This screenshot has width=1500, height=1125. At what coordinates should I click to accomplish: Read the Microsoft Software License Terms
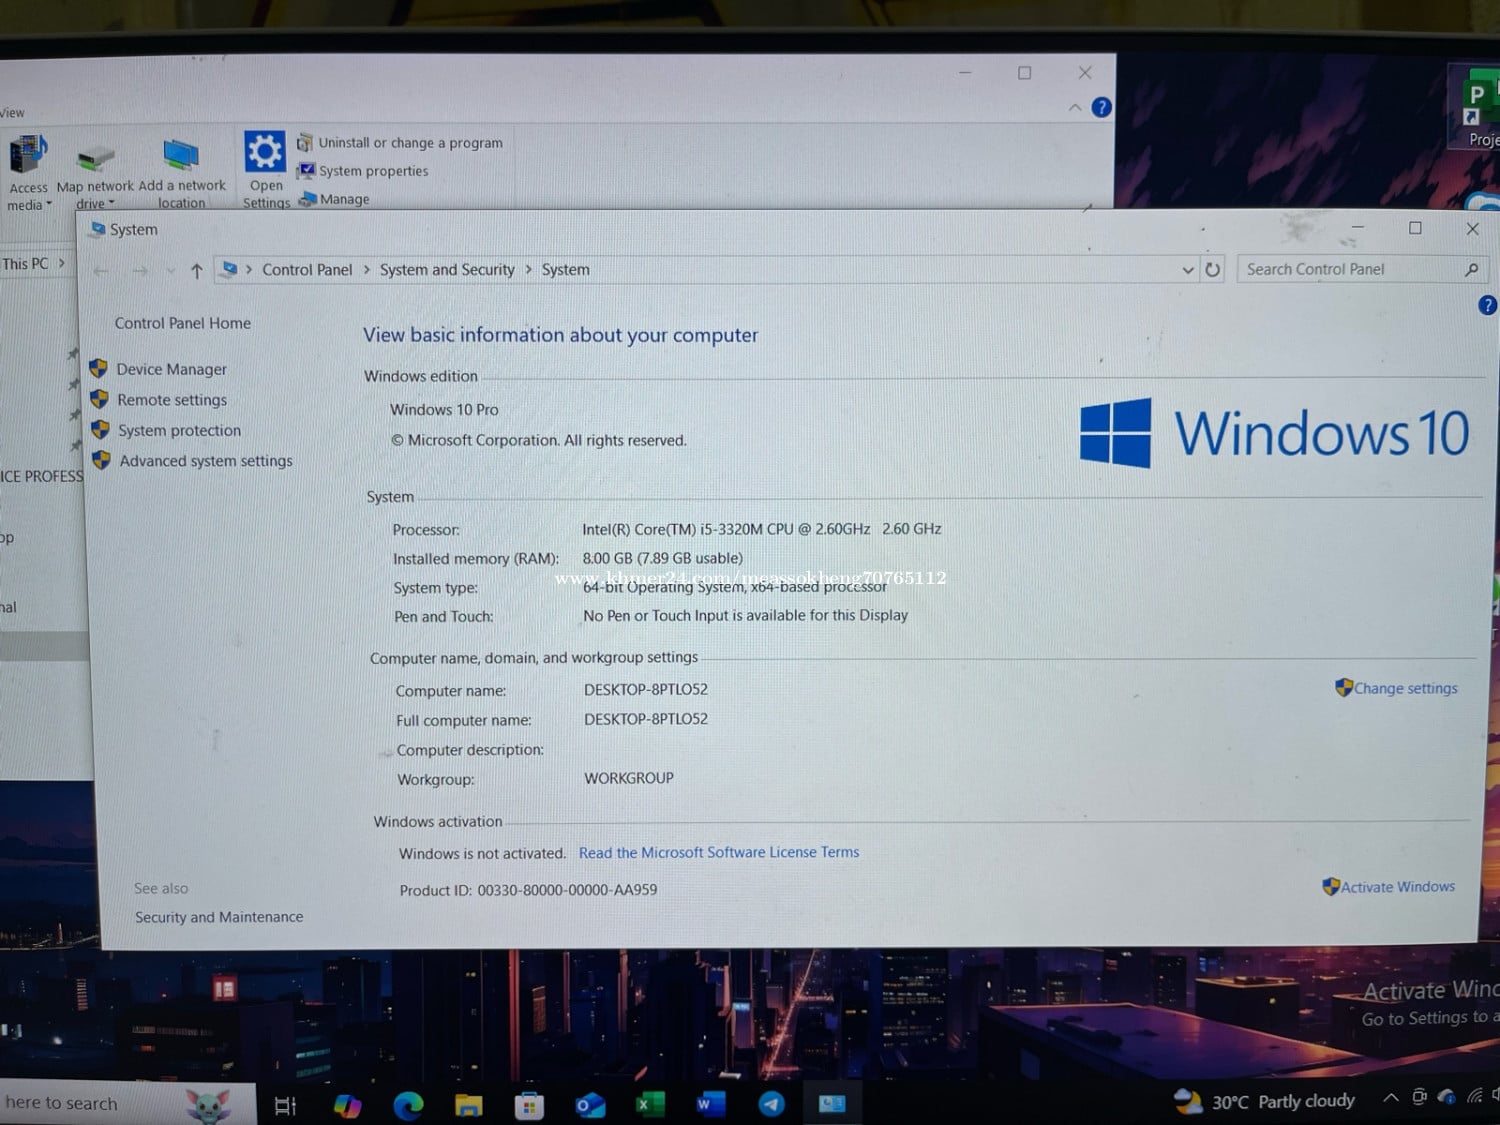718,853
